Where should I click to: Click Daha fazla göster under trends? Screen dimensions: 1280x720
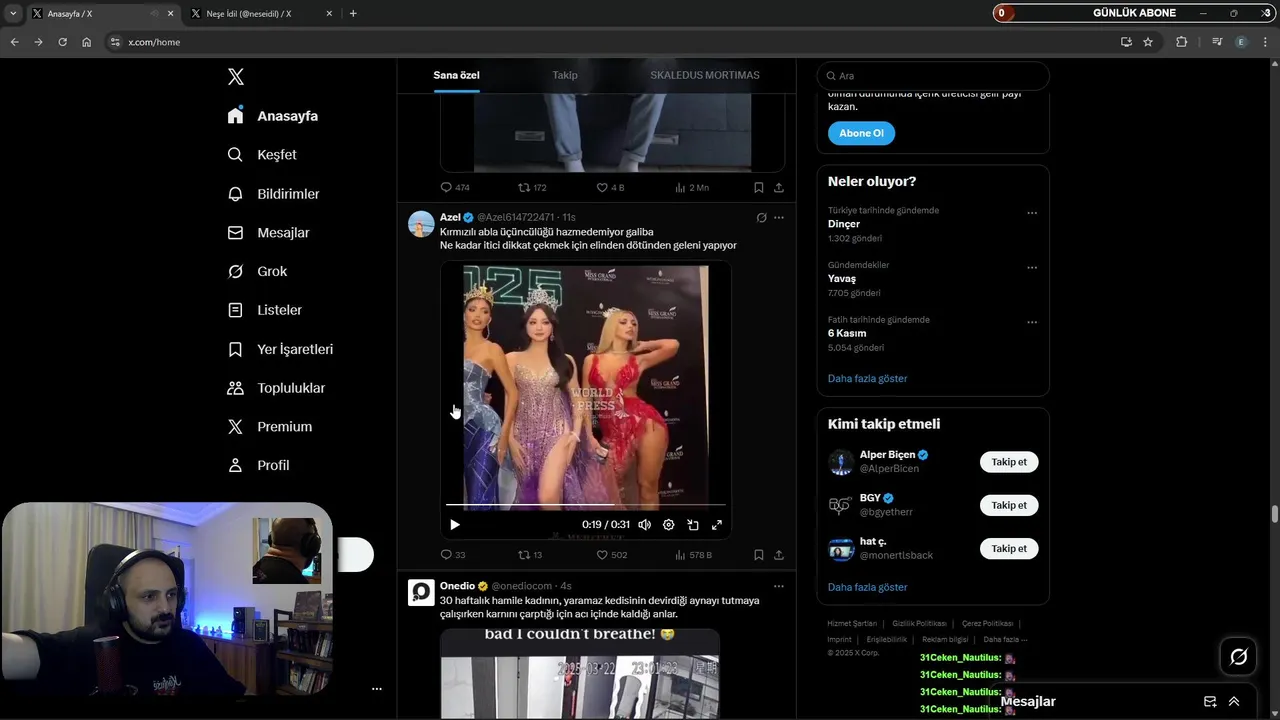point(868,379)
